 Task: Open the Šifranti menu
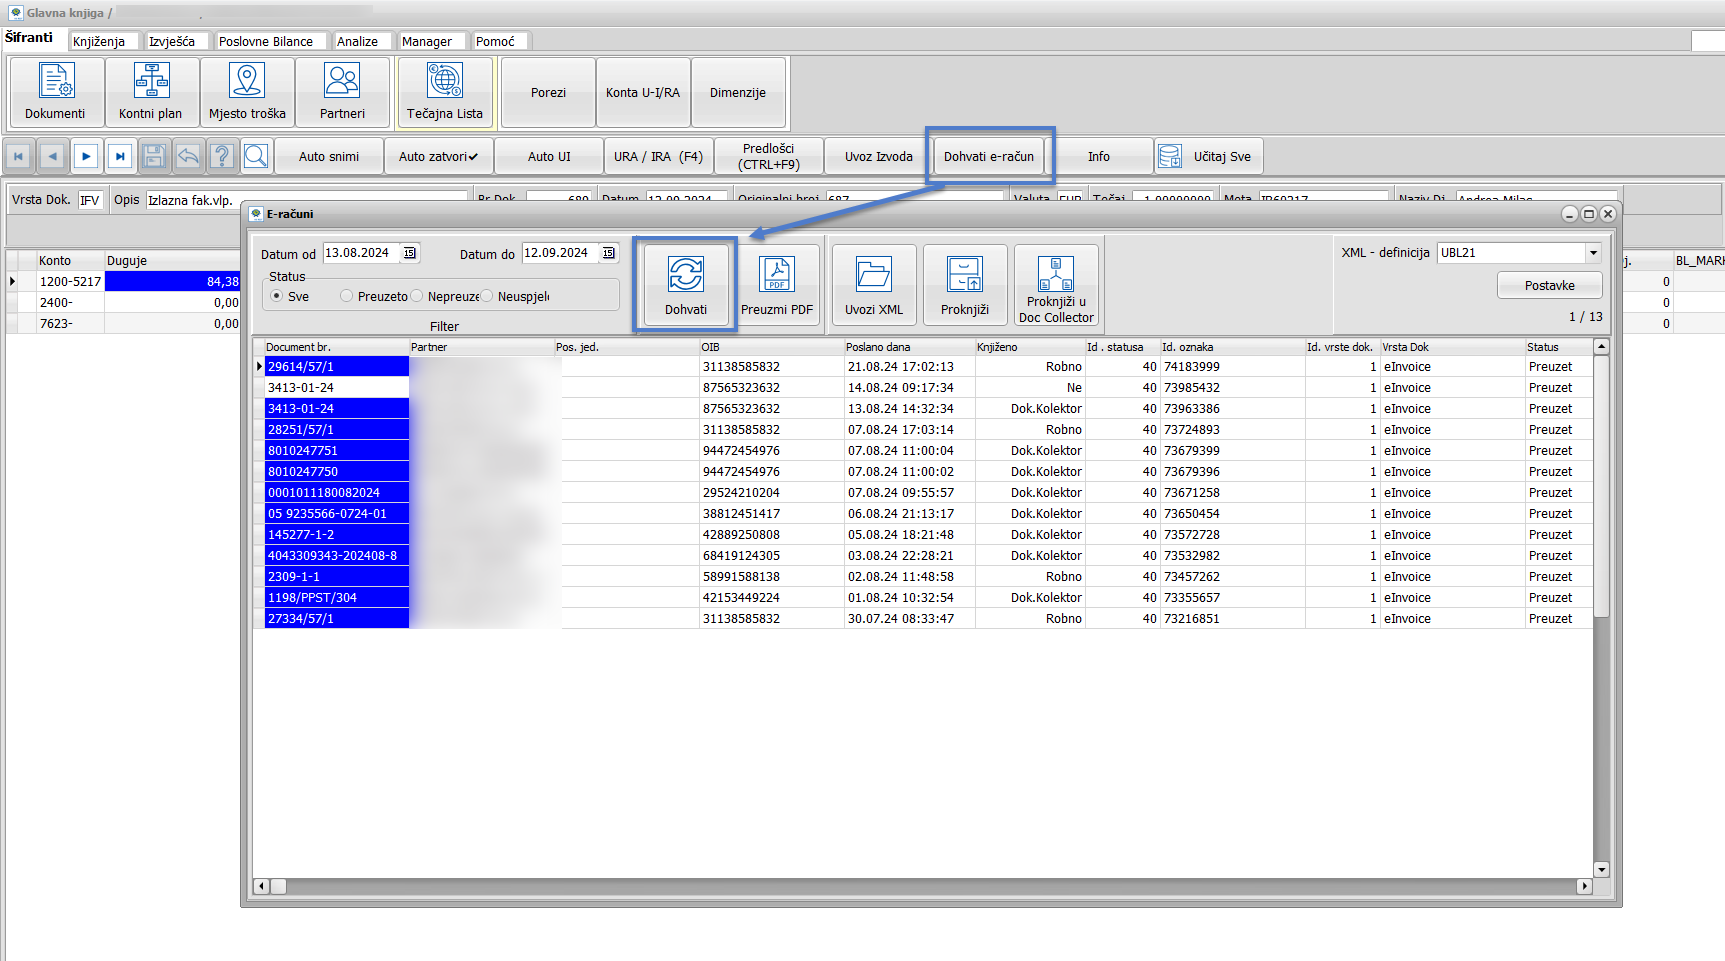[x=29, y=38]
